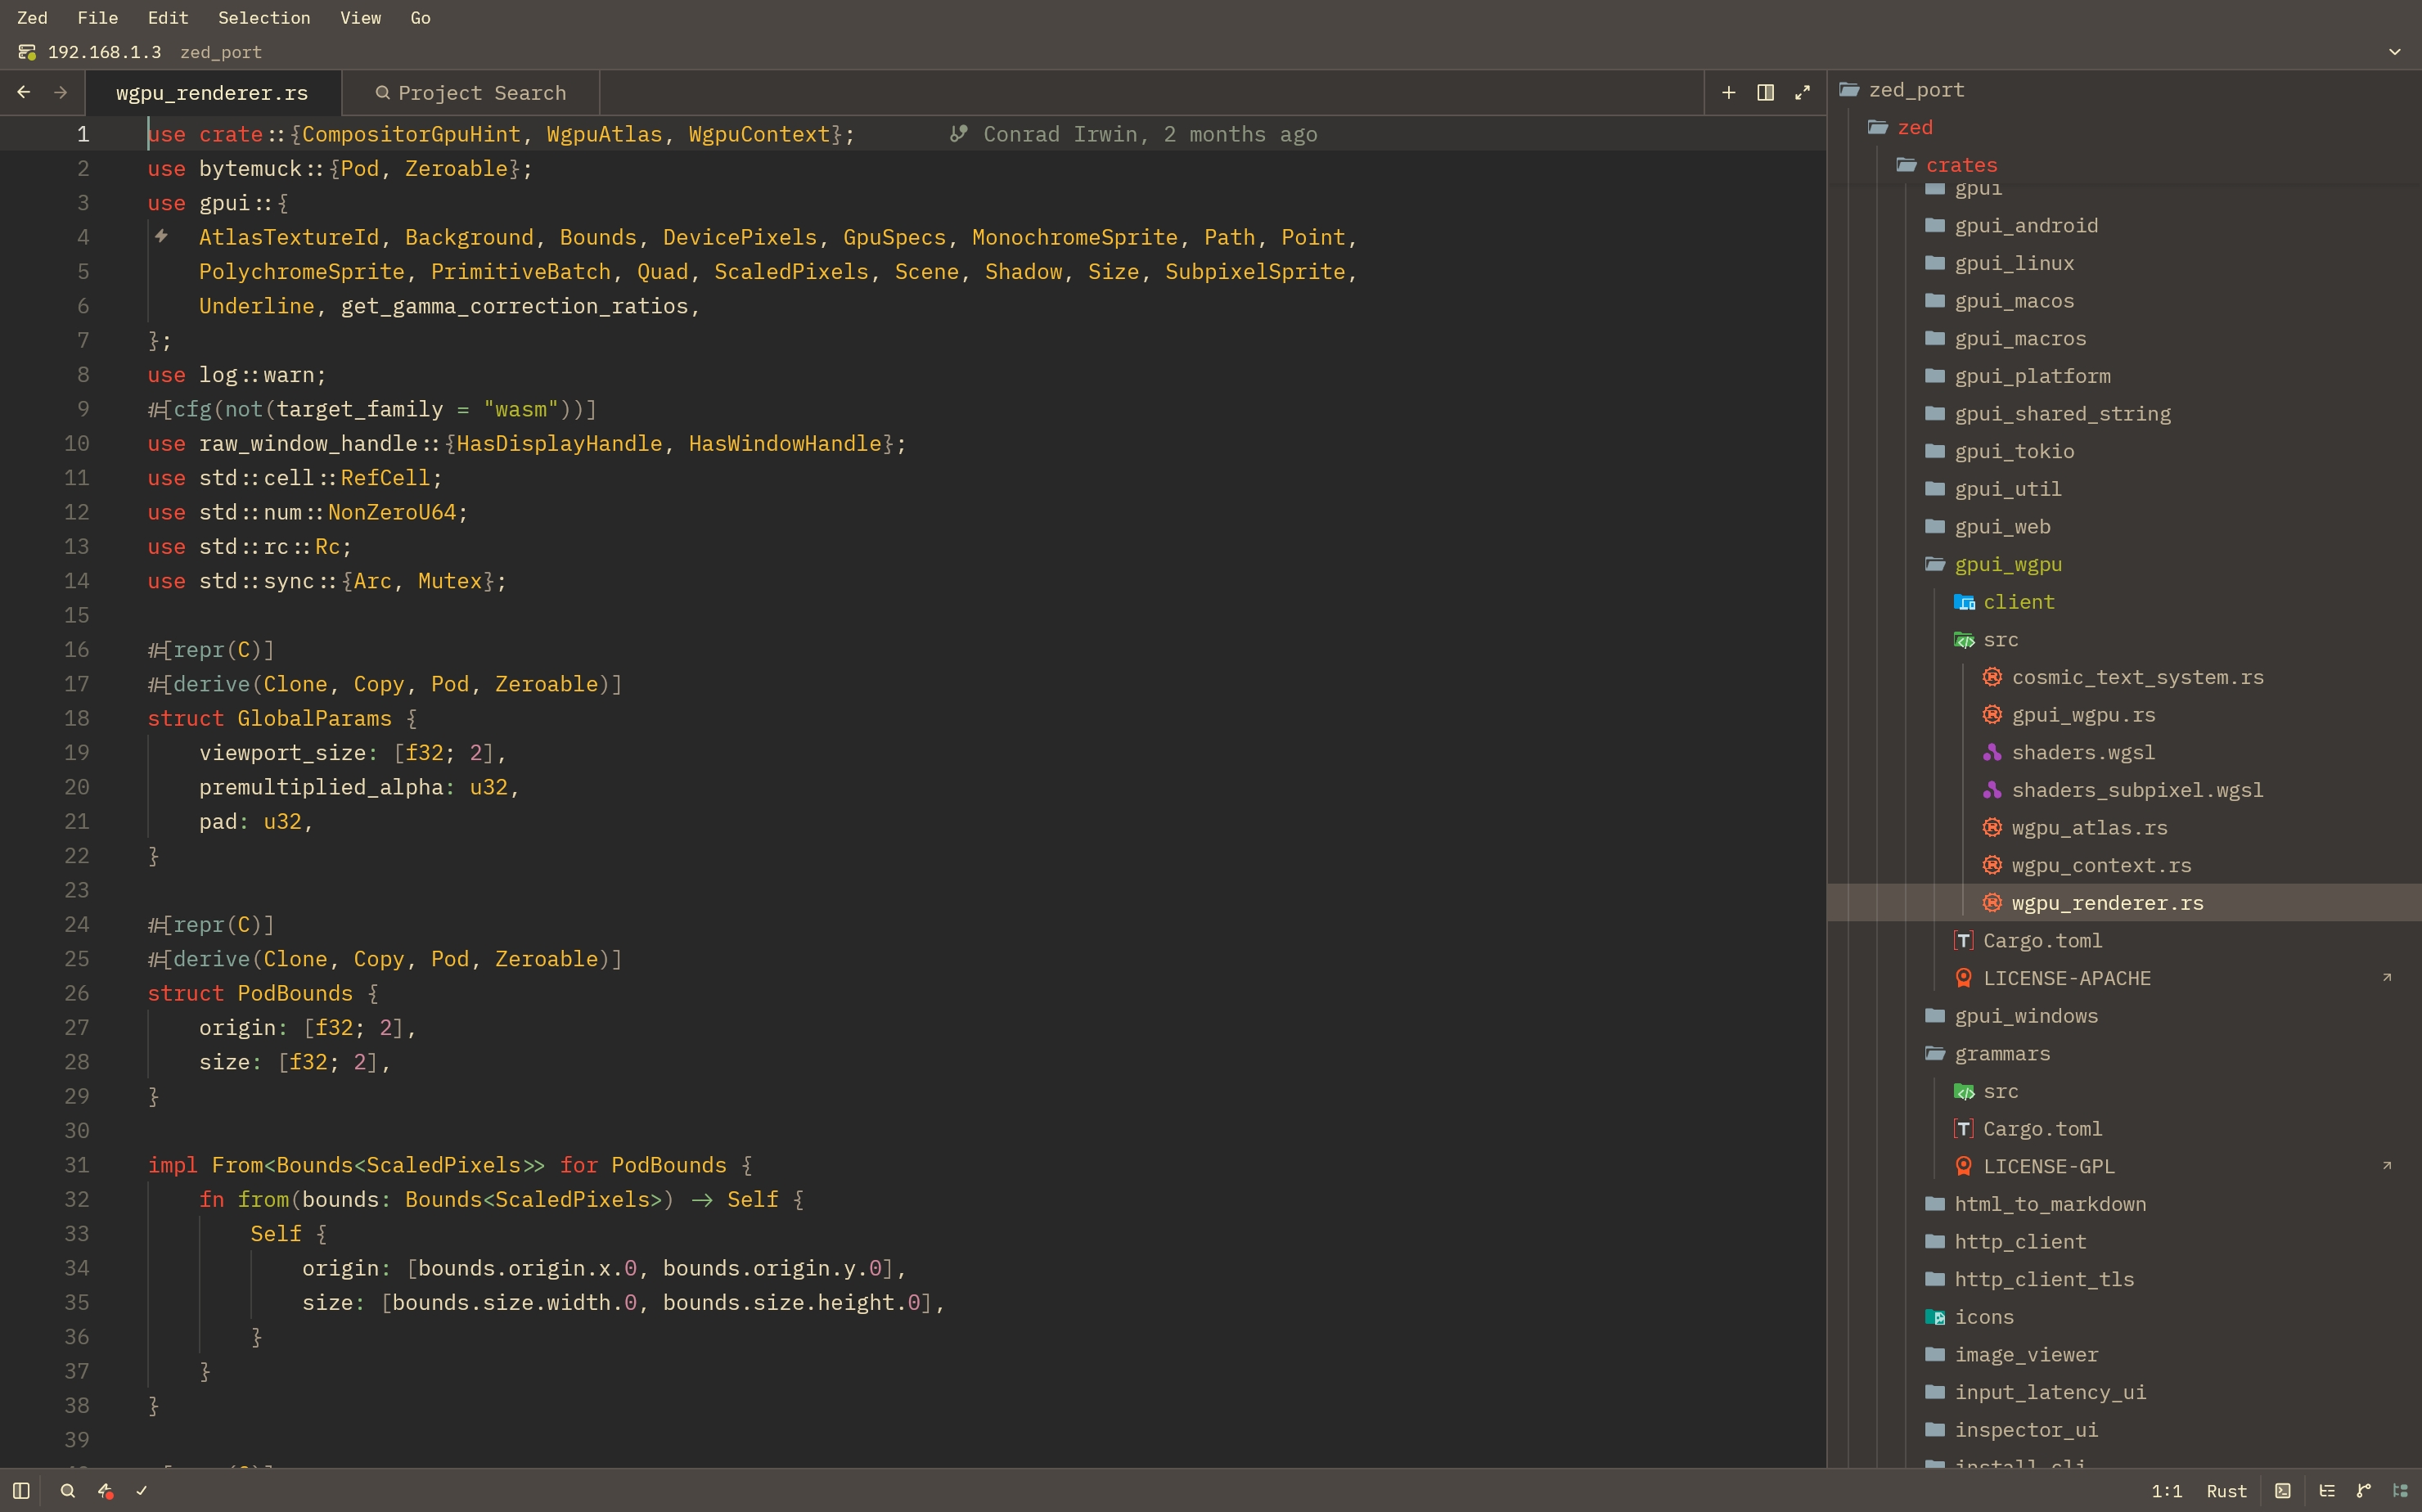Open a new tab with the plus icon
The image size is (2422, 1512).
[x=1728, y=92]
